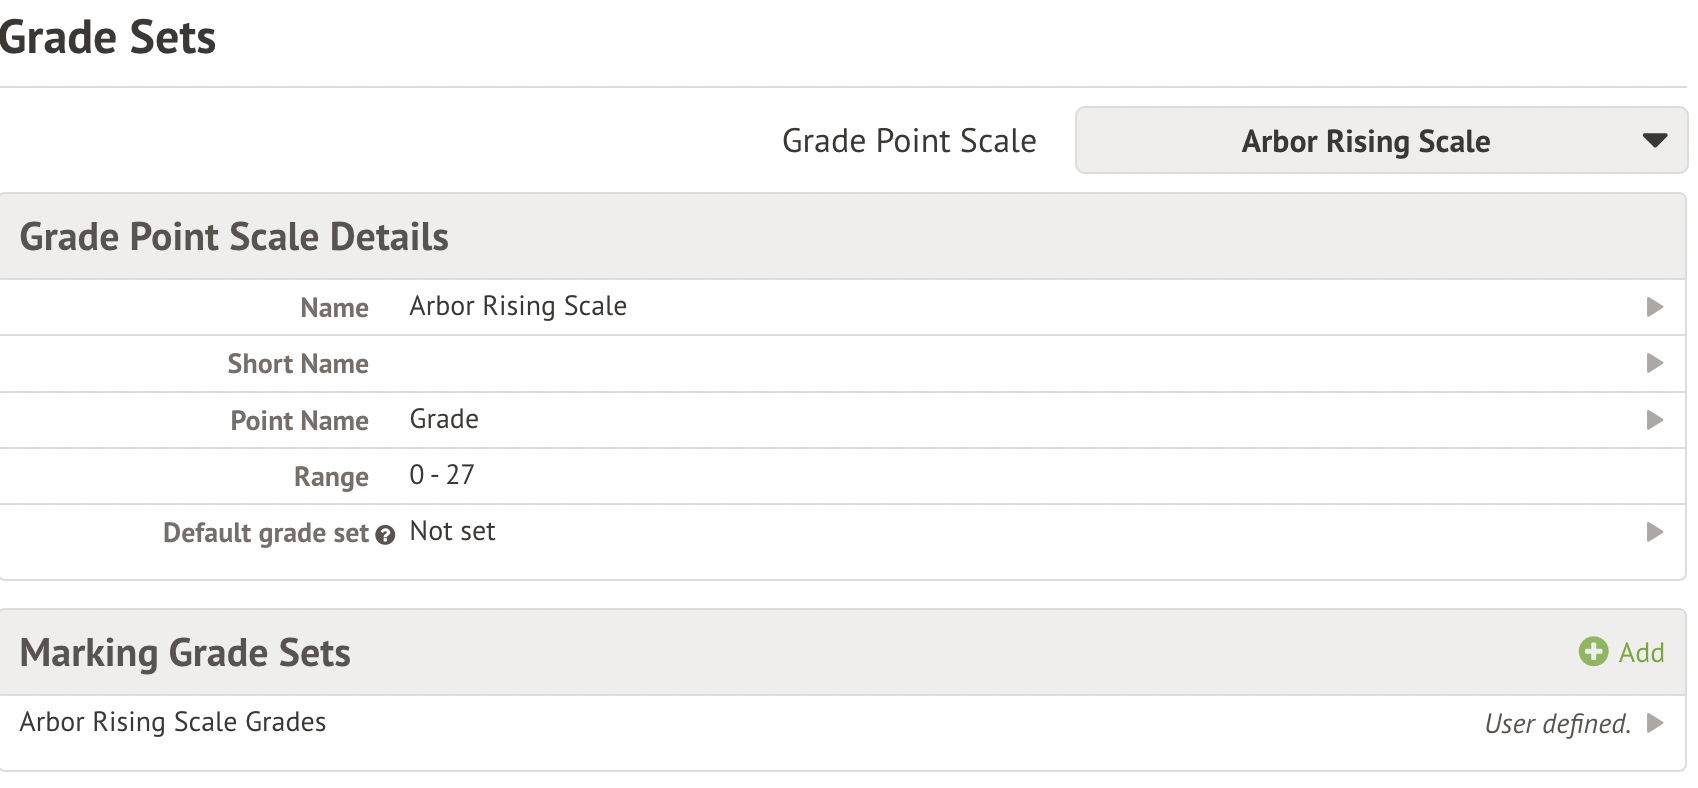Click the arrow next to User defined
The width and height of the screenshot is (1698, 788).
pyautogui.click(x=1654, y=723)
